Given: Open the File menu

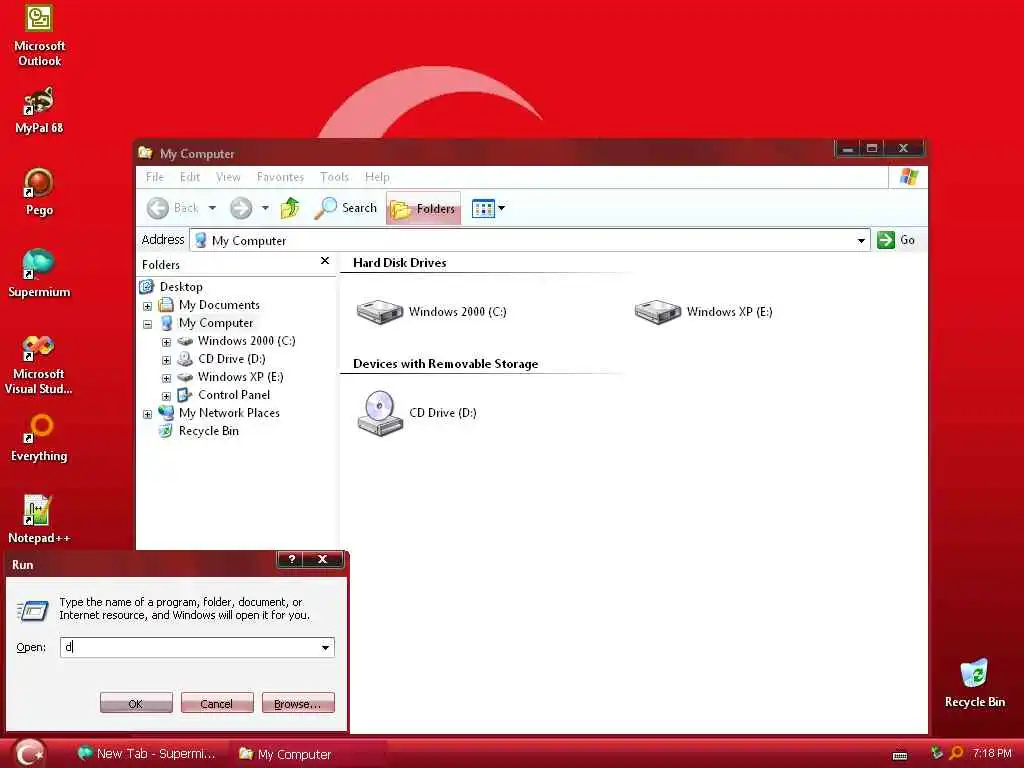Looking at the screenshot, I should pyautogui.click(x=155, y=177).
